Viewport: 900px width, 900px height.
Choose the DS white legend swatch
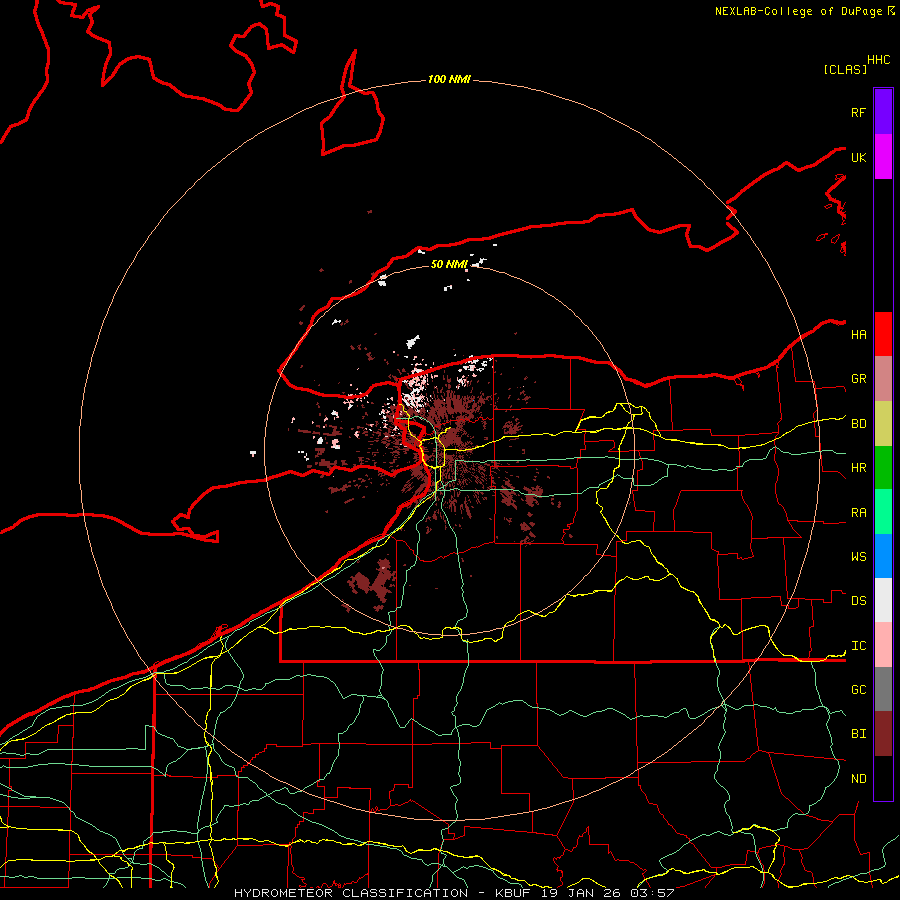[x=883, y=600]
